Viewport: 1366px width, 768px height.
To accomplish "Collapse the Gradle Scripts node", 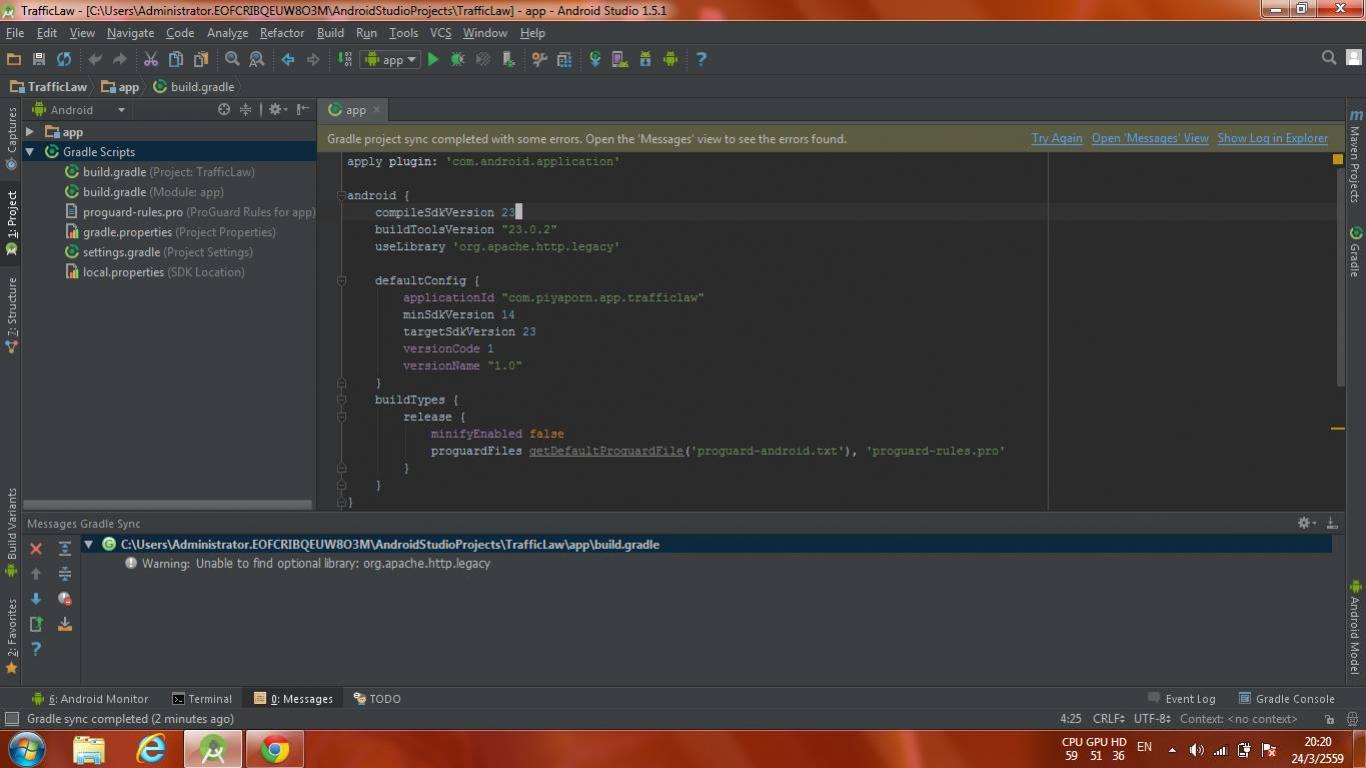I will click(30, 152).
